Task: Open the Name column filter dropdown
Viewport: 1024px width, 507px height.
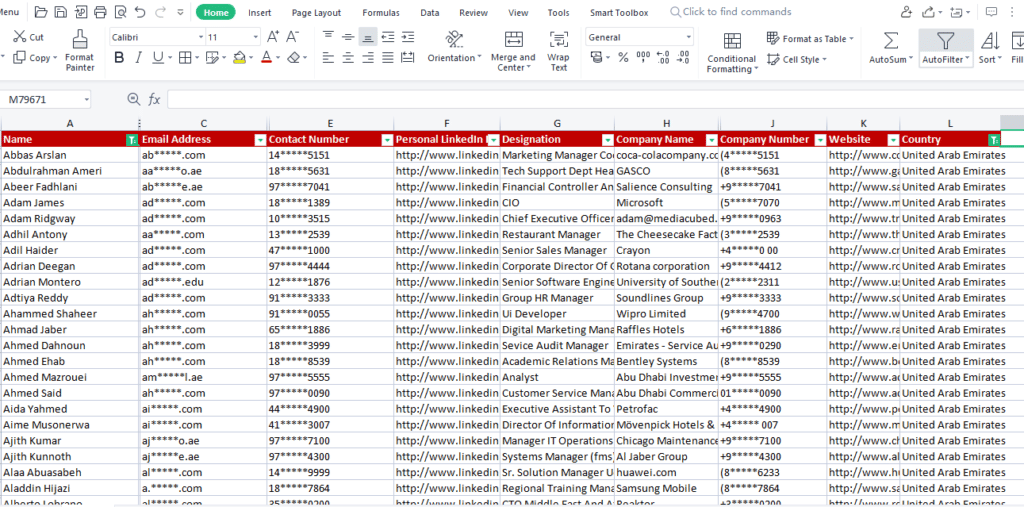Action: (132, 139)
